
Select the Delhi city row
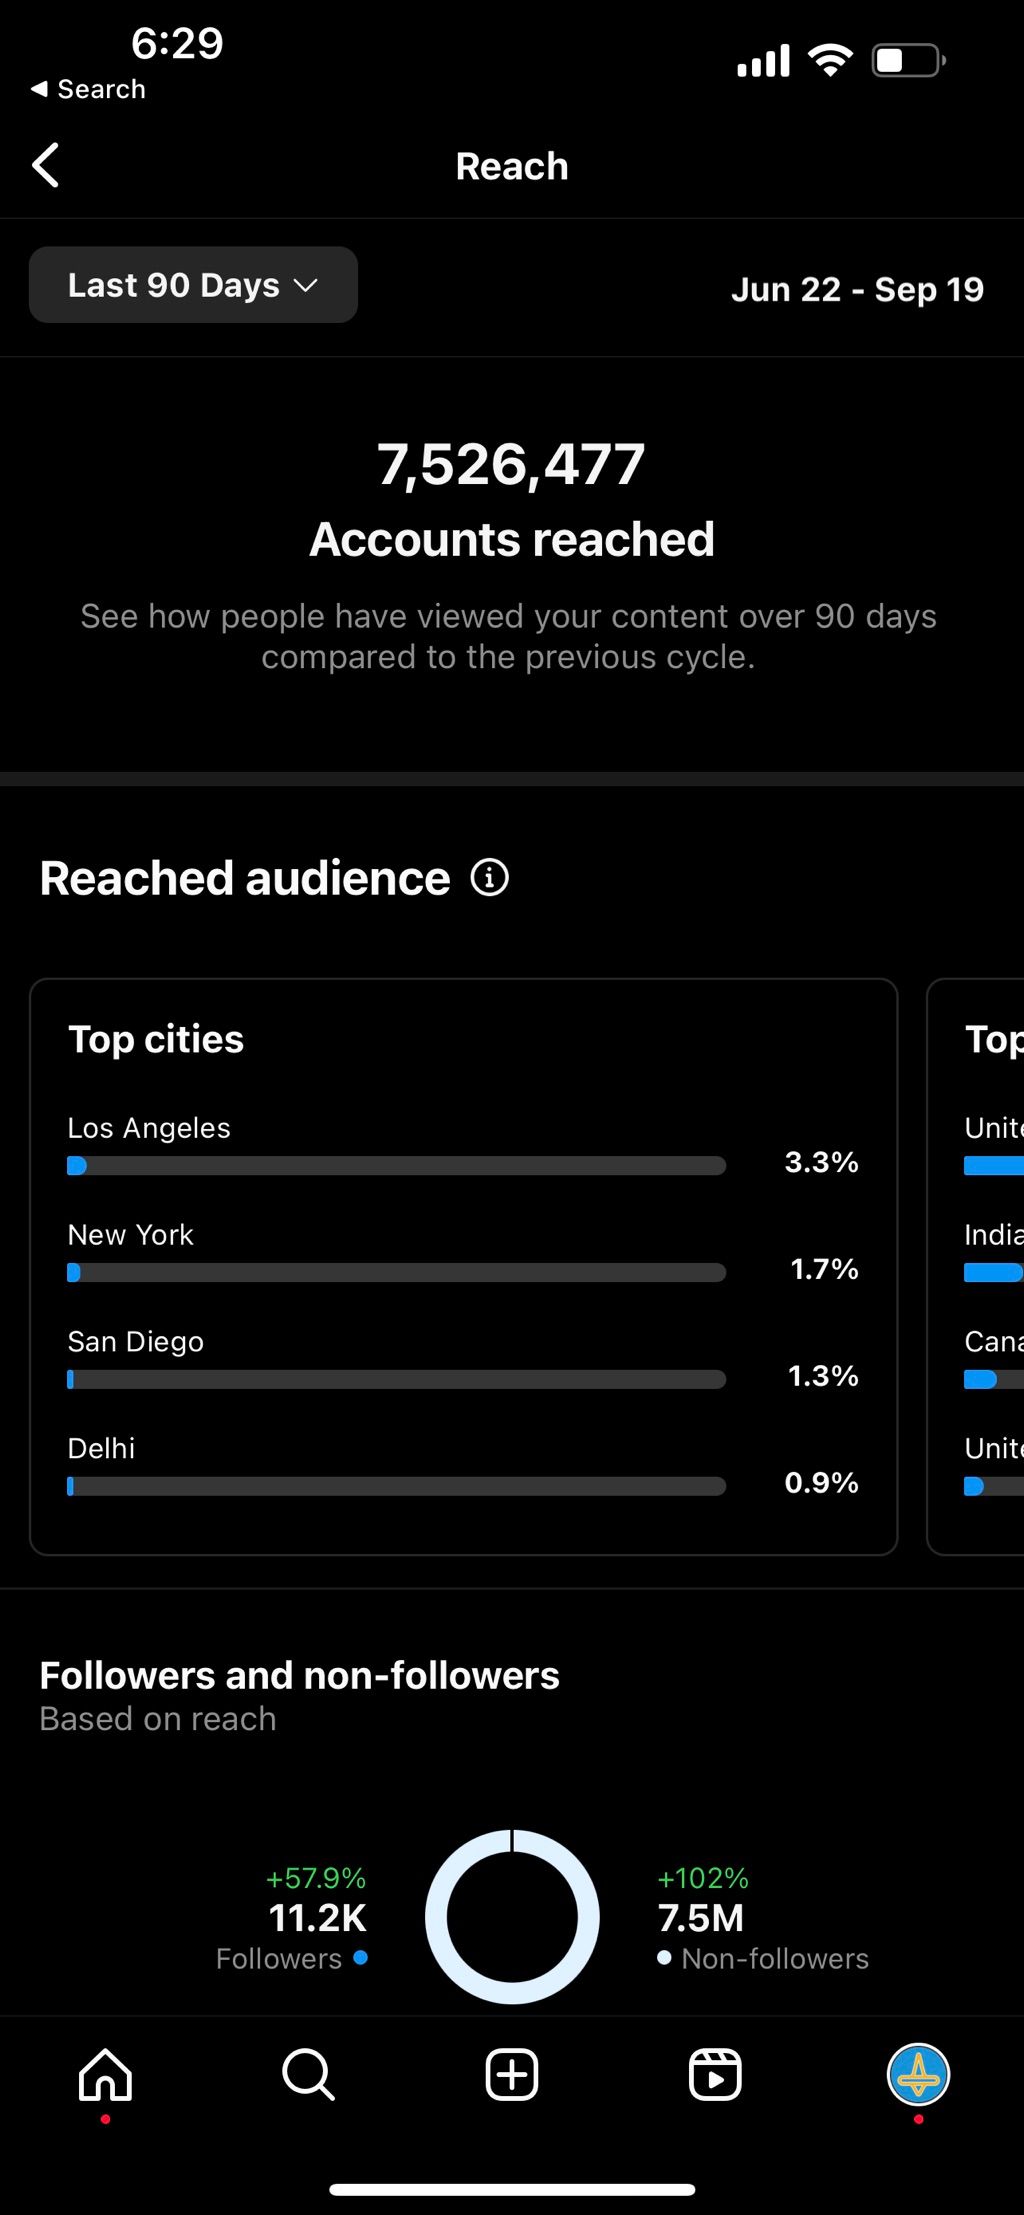[463, 1466]
